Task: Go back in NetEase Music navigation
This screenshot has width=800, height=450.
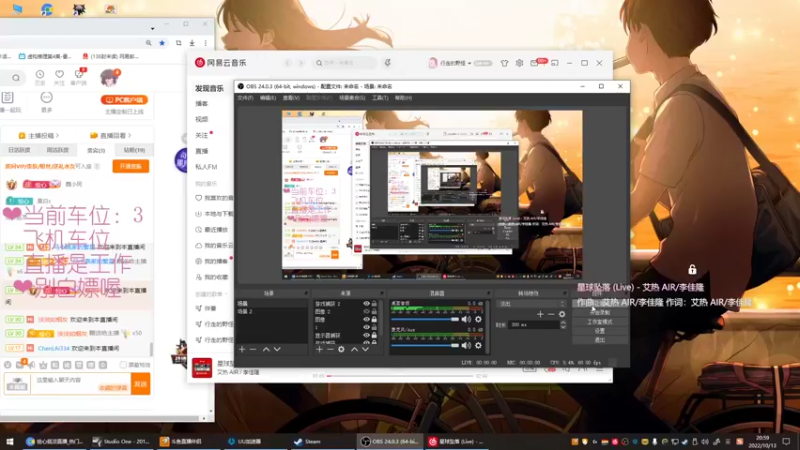Action: click(x=288, y=63)
